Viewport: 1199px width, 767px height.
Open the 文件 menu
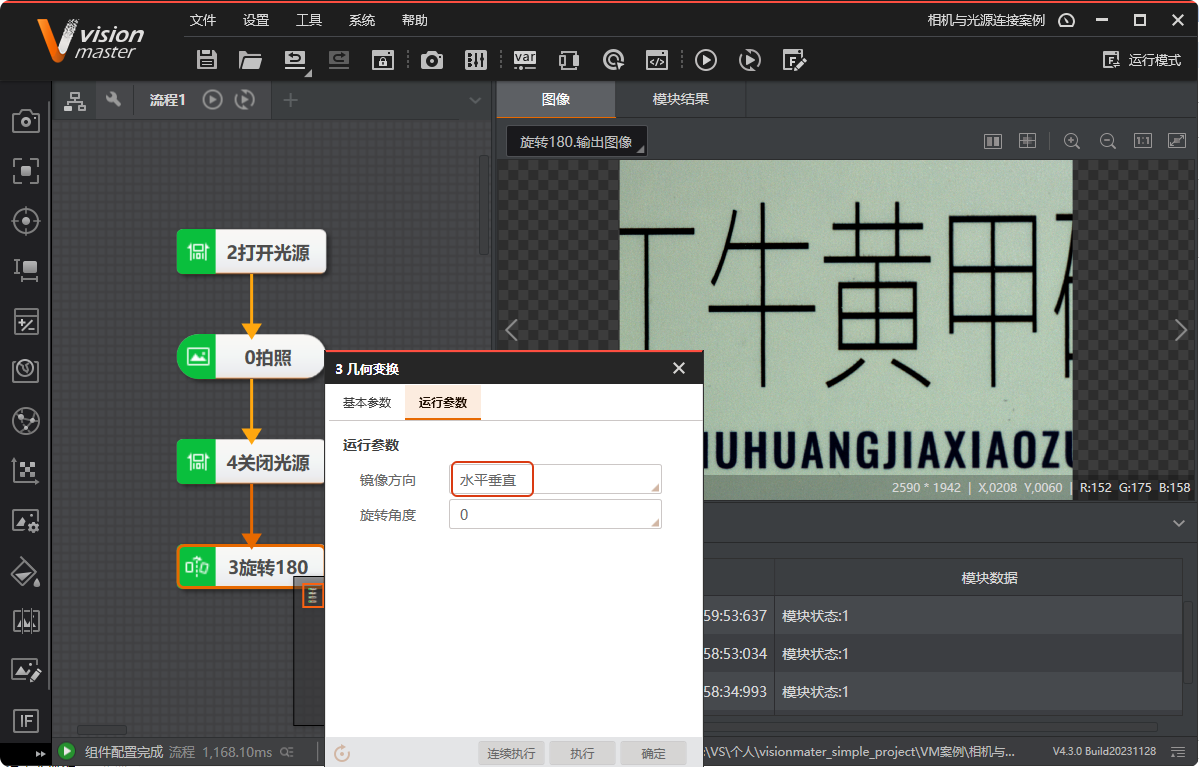pos(203,20)
